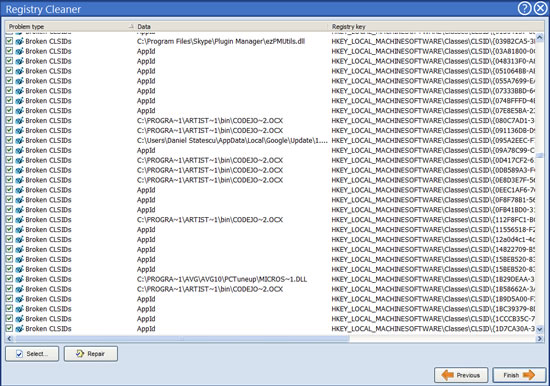Click the orange left arrow on Previous
The width and height of the screenshot is (550, 386).
(x=448, y=375)
